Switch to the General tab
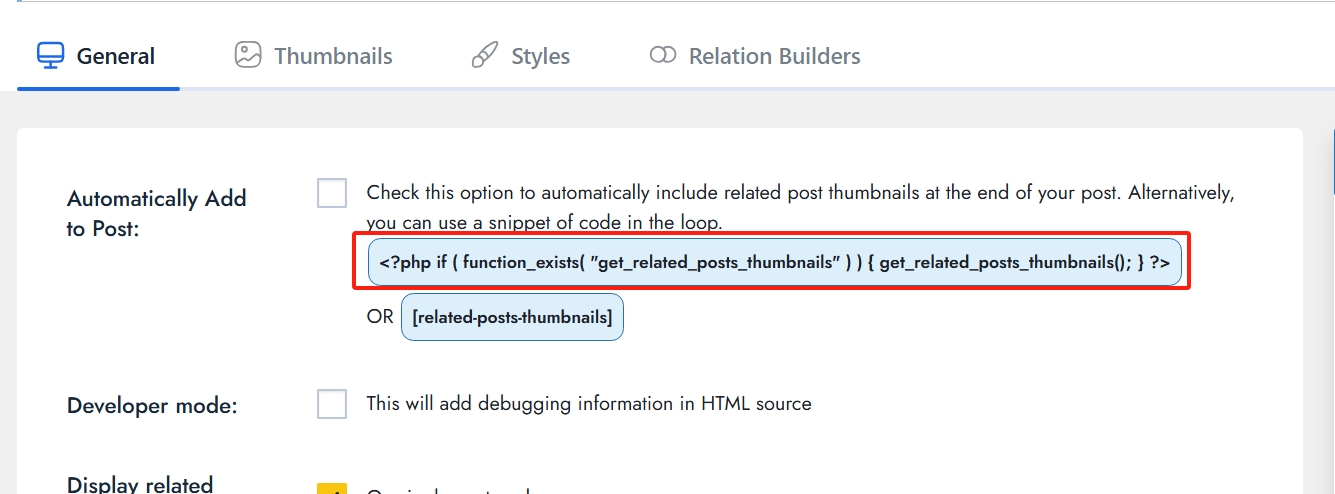This screenshot has width=1335, height=494. pos(115,56)
